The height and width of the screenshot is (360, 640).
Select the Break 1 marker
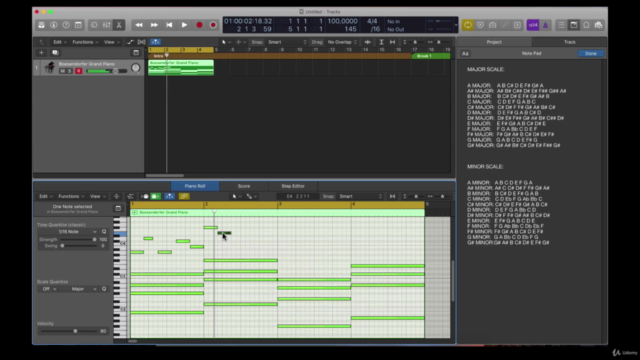[431, 56]
